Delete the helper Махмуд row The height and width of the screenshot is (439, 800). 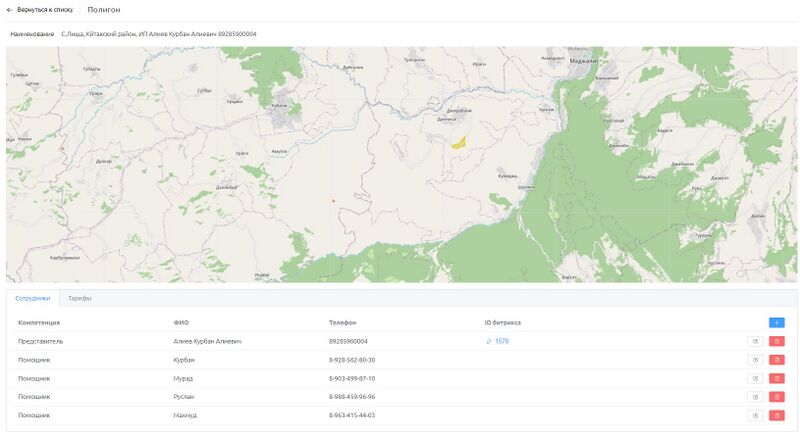pyautogui.click(x=776, y=416)
